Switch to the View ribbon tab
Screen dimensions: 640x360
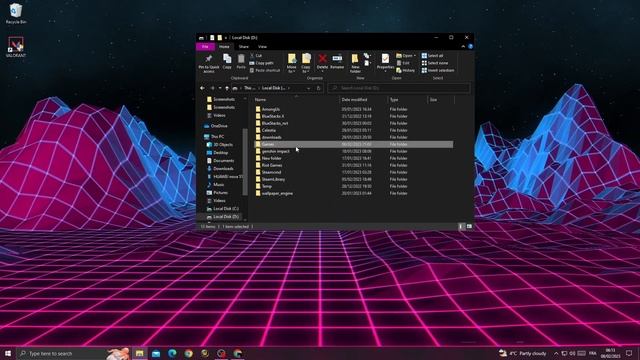click(x=262, y=47)
